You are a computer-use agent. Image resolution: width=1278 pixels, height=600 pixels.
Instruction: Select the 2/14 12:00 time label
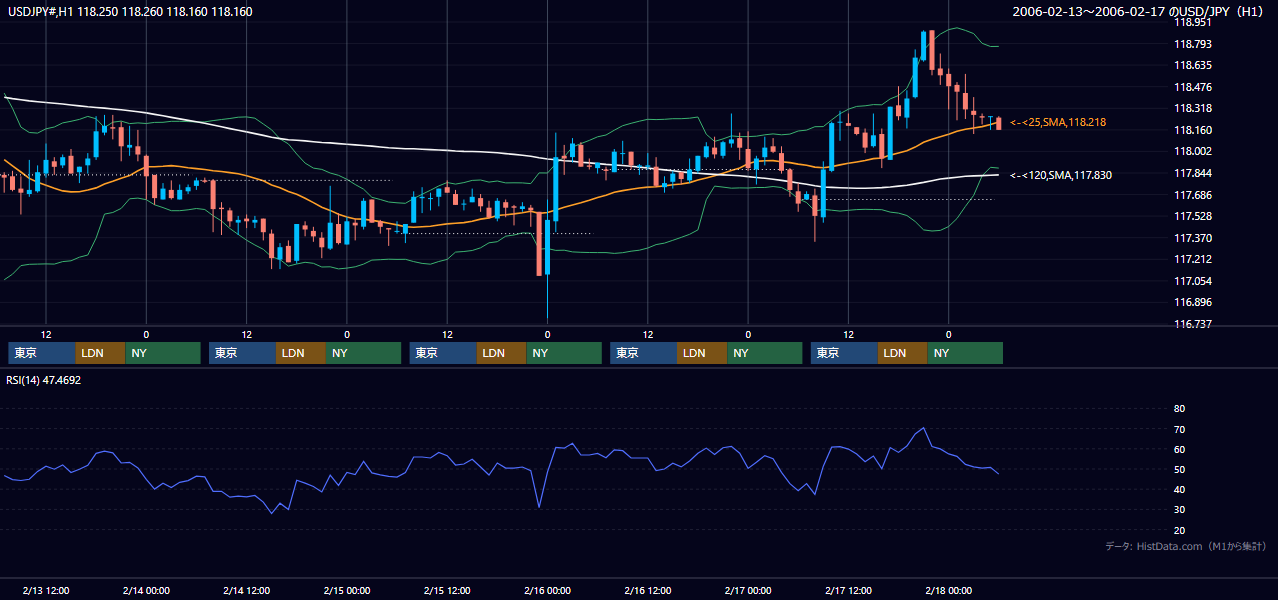point(246,590)
